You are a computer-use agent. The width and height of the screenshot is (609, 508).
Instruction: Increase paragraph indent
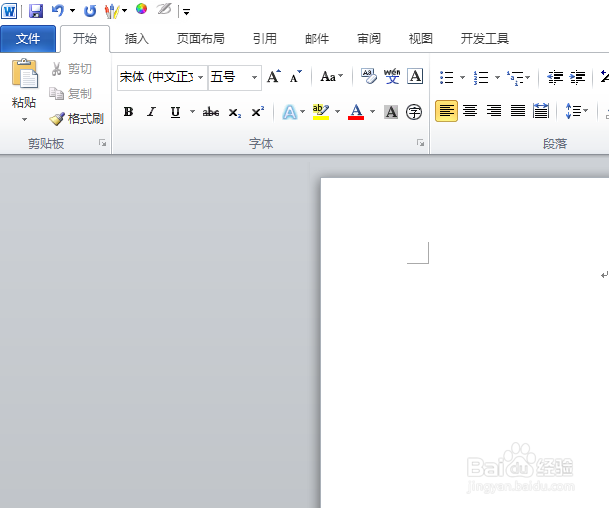click(578, 77)
